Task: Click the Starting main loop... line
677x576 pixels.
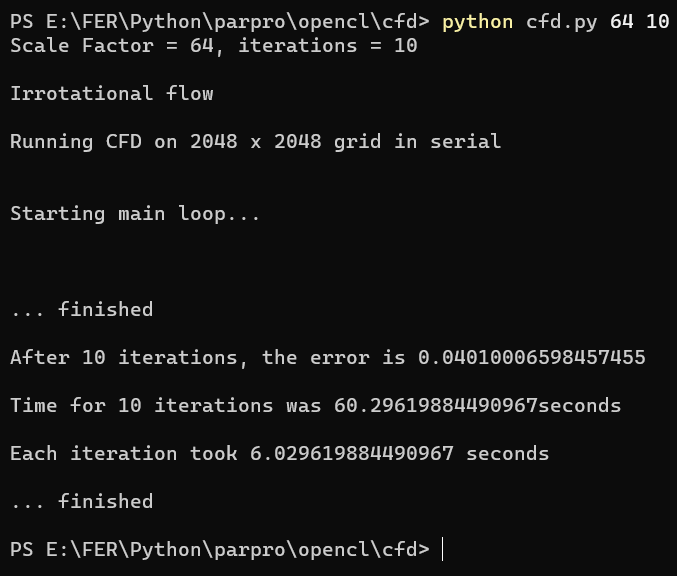Action: click(135, 214)
